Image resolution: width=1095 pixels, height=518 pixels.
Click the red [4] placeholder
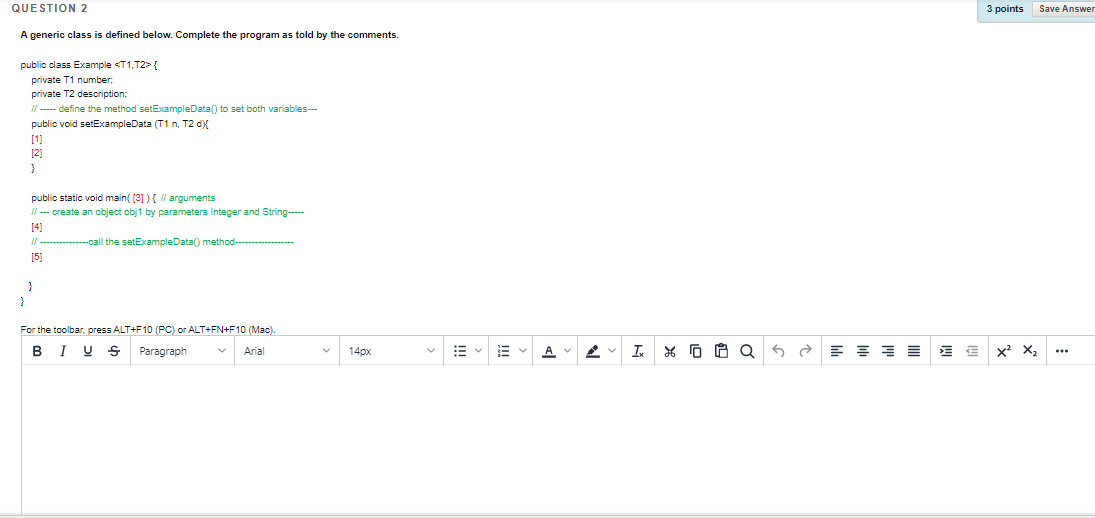(x=37, y=227)
